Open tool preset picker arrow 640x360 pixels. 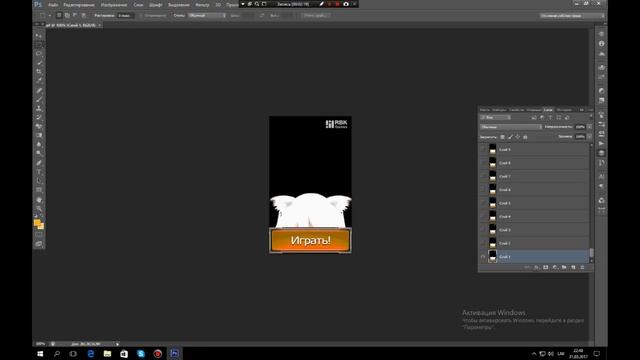50,16
